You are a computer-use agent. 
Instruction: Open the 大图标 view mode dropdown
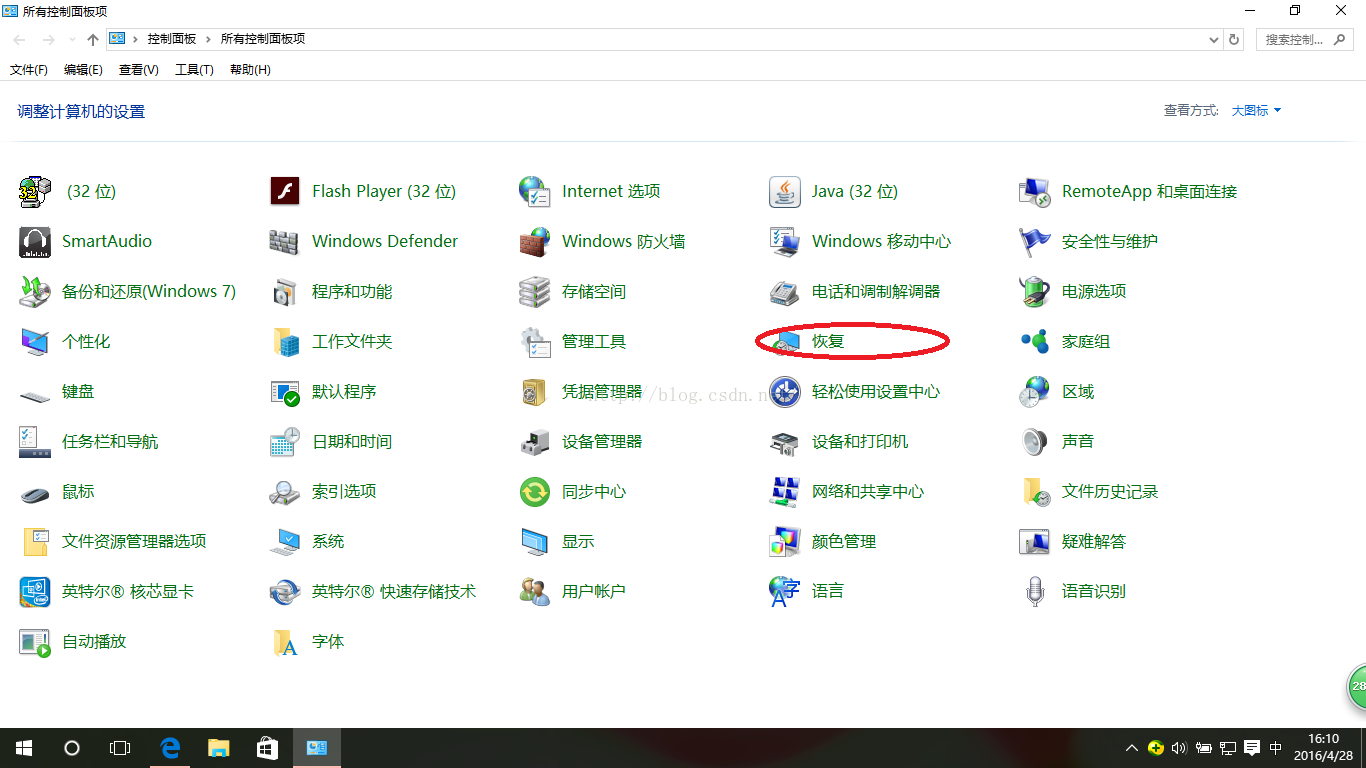point(1256,111)
